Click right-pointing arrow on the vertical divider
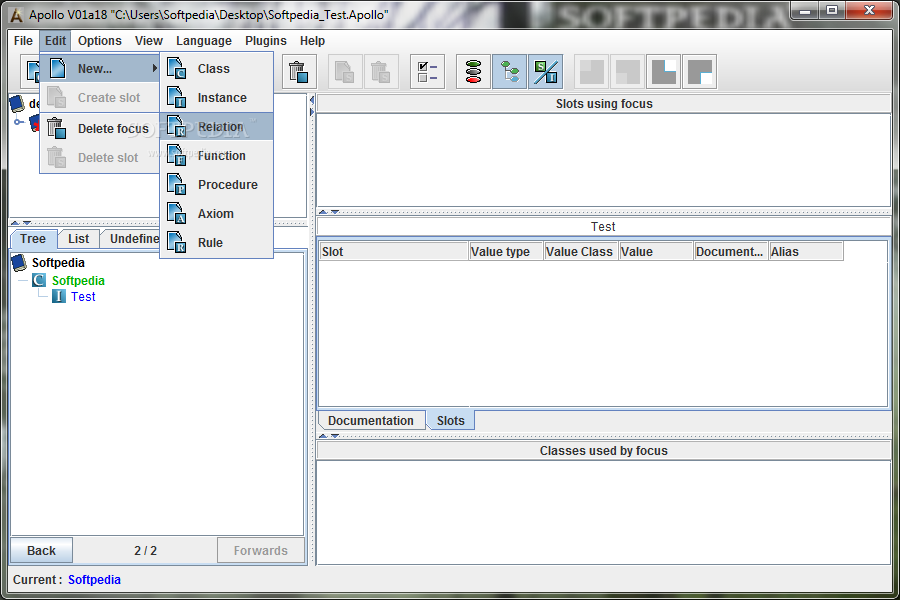 click(x=312, y=112)
